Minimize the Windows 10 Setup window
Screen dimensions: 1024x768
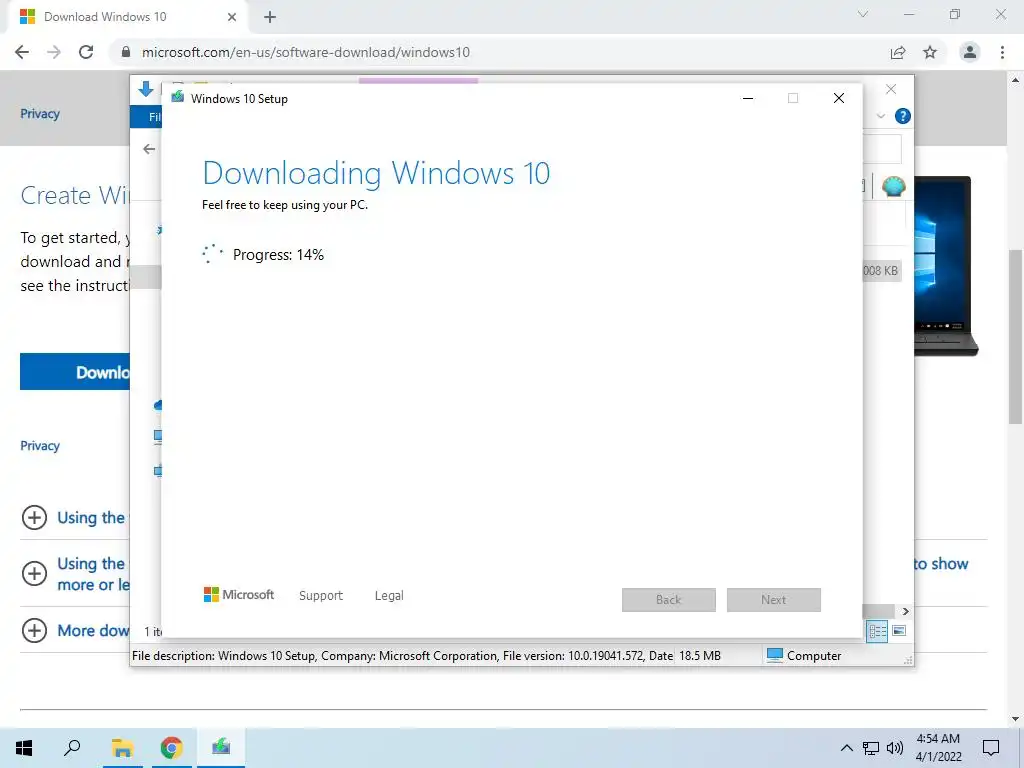(748, 98)
